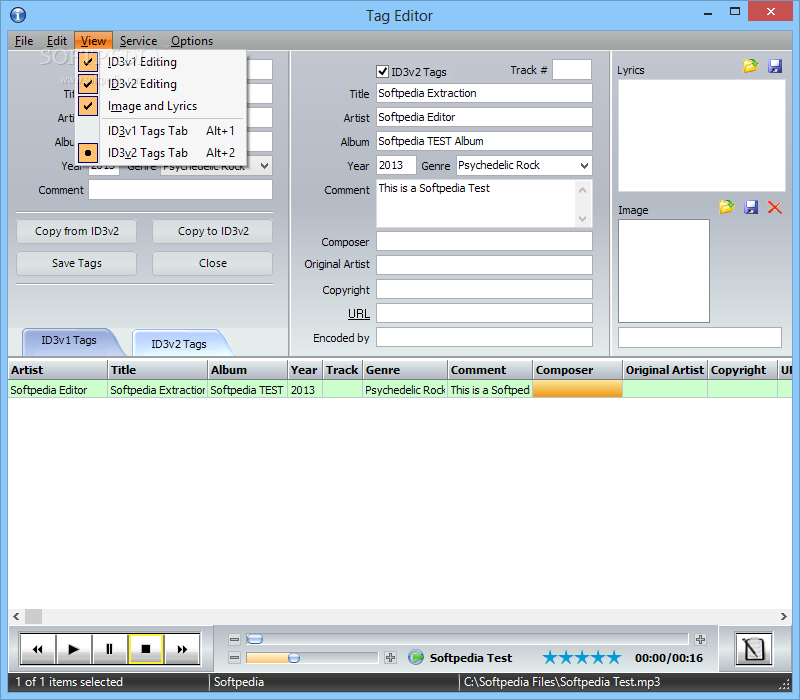Open the Options menu
This screenshot has height=700, width=800.
[192, 41]
